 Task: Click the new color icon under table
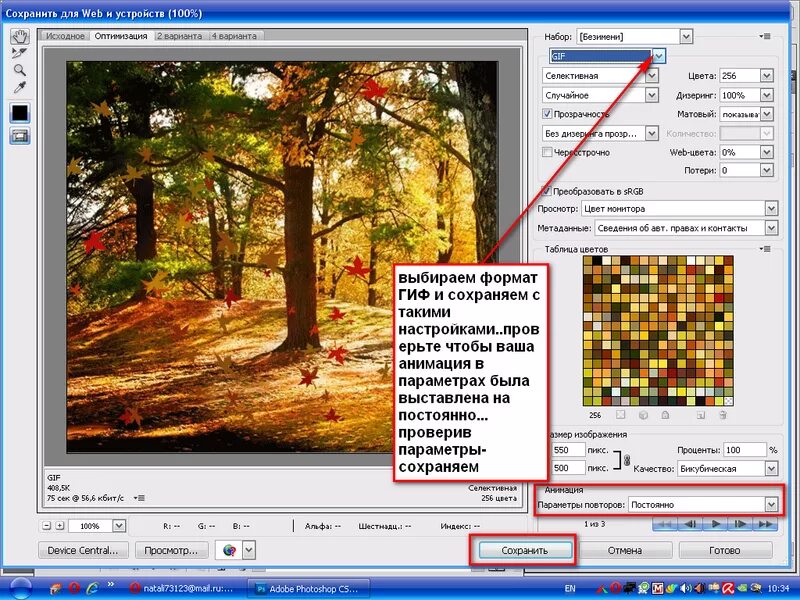(701, 415)
